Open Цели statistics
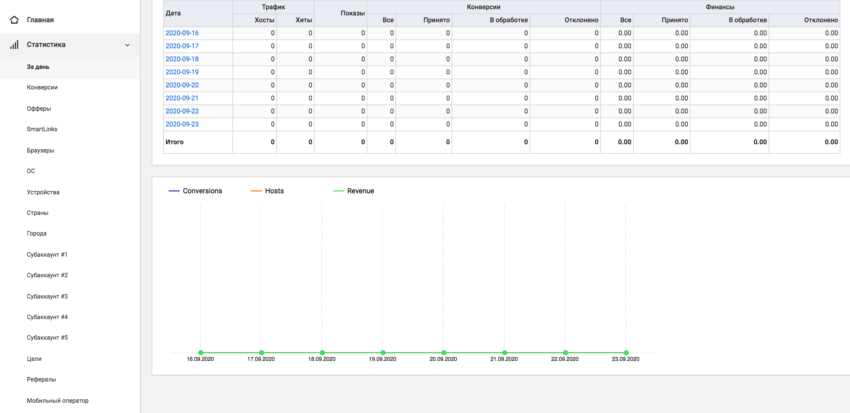This screenshot has height=413, width=850. click(x=34, y=359)
